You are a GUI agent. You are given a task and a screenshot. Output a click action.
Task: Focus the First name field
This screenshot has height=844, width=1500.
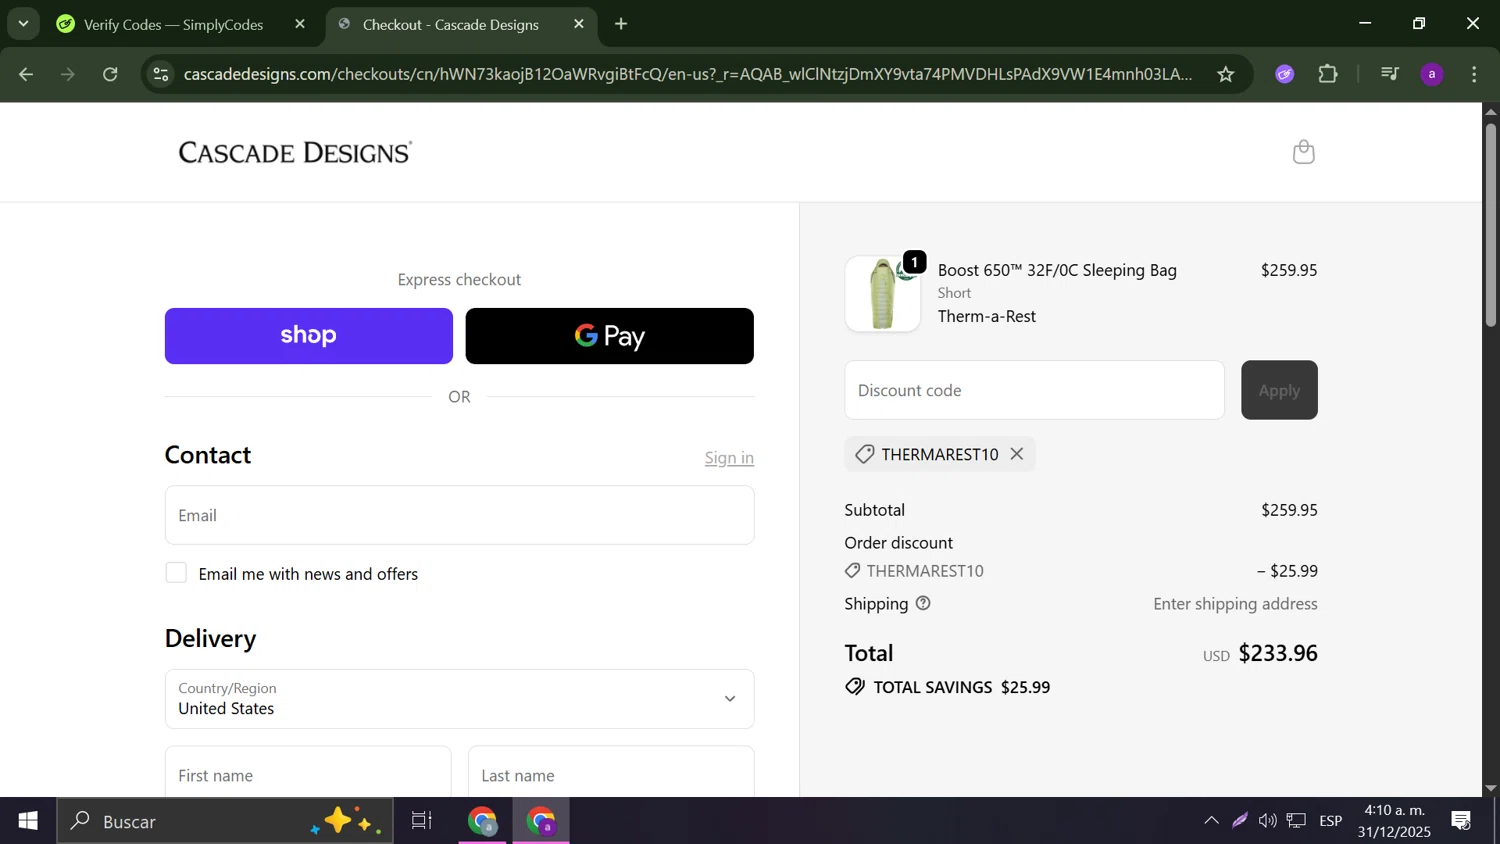(308, 774)
